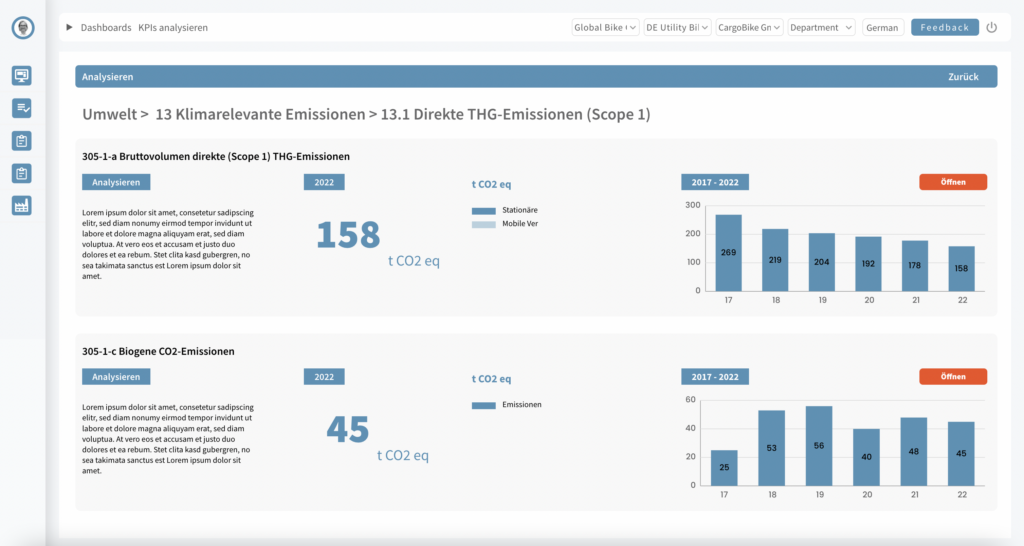Click heading 305-1-a Bruttovolumen direkte THG-Emissionen
The image size is (1024, 546).
tap(216, 156)
